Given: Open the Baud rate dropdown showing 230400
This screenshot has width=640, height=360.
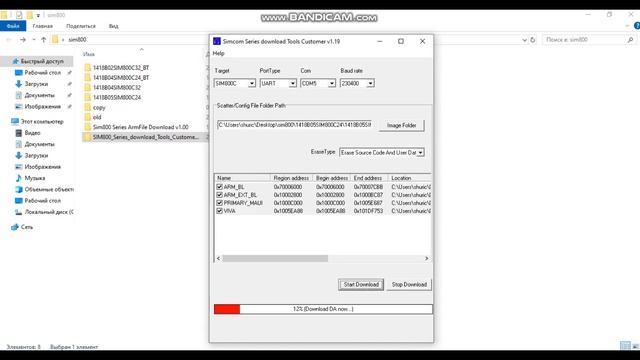Looking at the screenshot, I should coord(357,83).
